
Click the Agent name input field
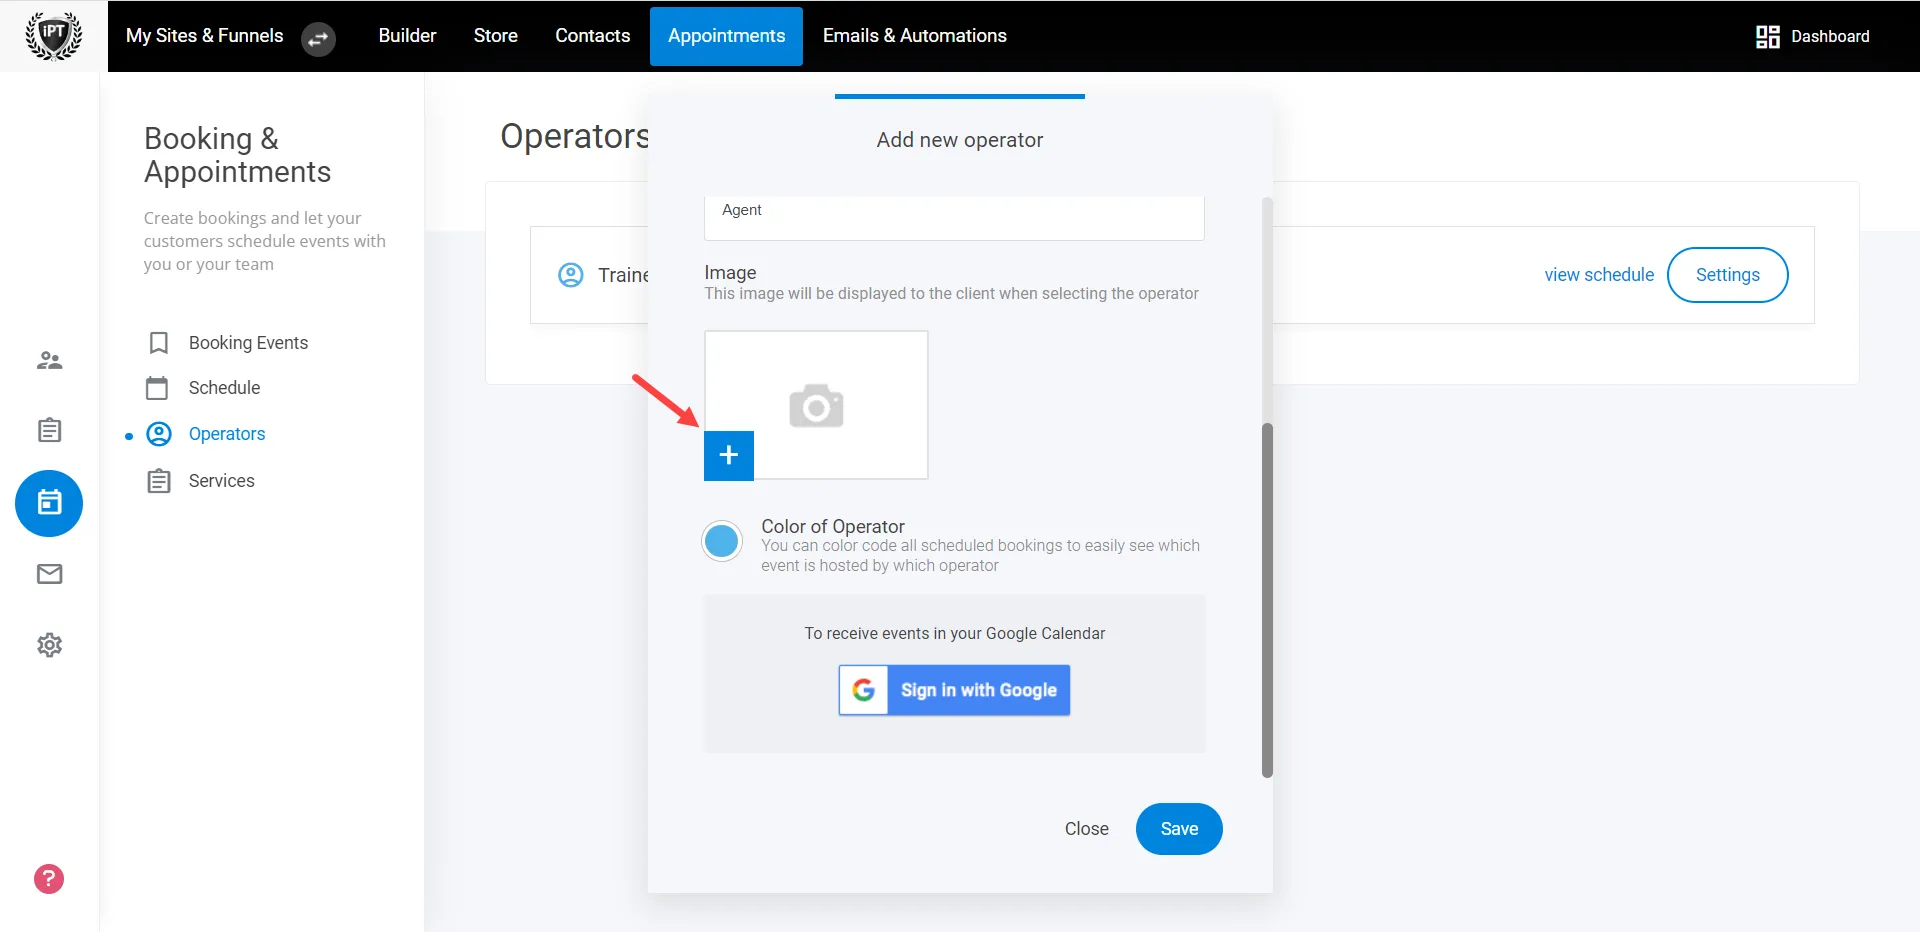tap(953, 217)
